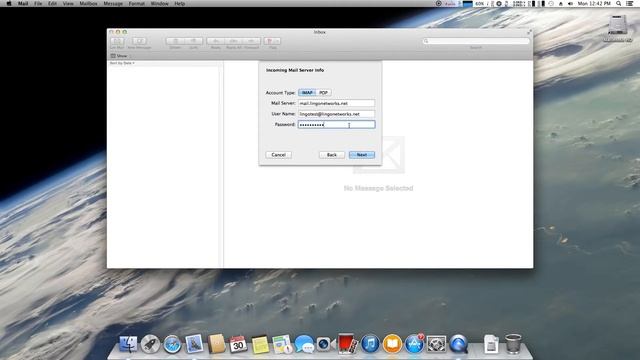Select POP account type
The width and height of the screenshot is (640, 360).
click(x=323, y=93)
